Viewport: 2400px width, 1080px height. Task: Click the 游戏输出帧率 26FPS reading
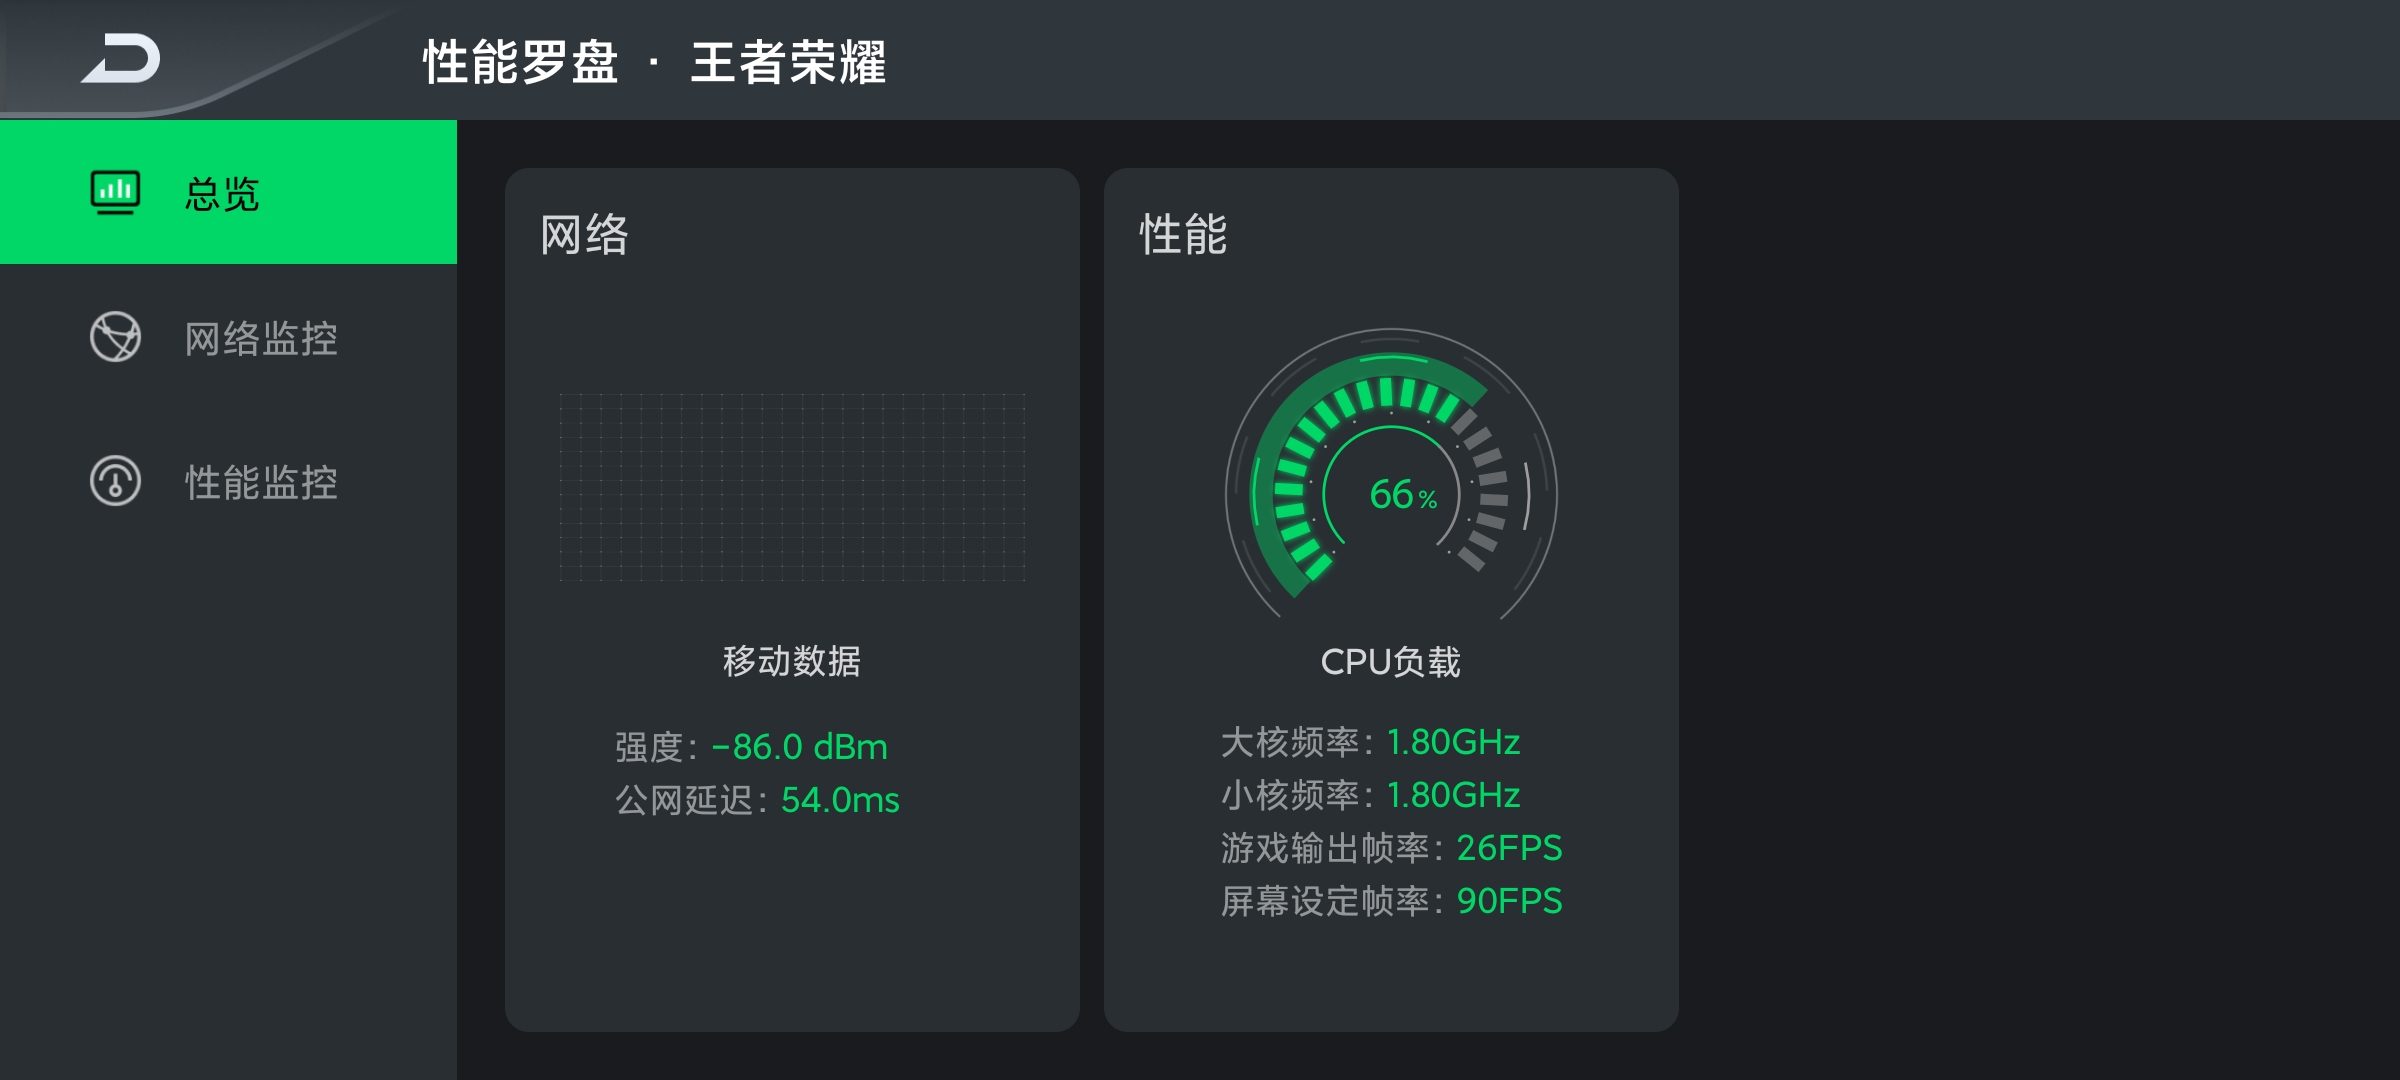pos(1391,848)
